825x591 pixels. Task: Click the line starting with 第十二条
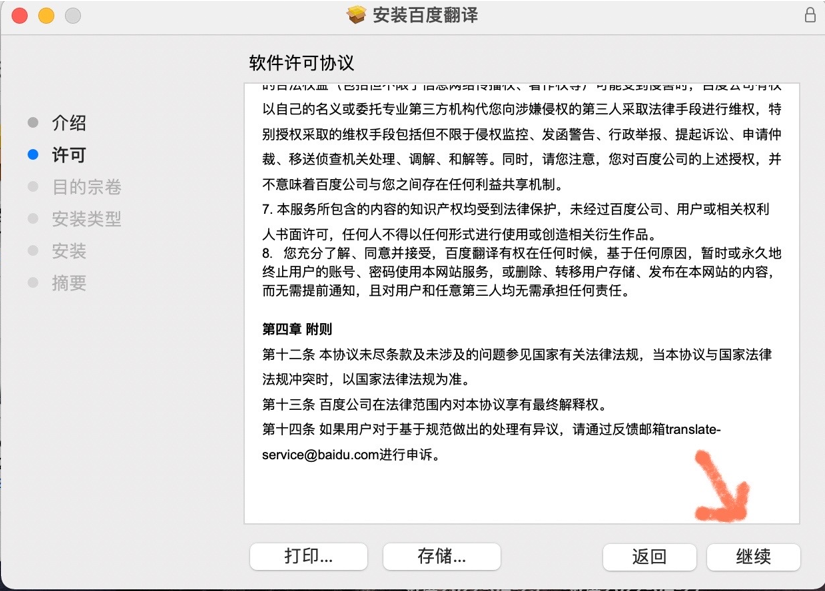(x=517, y=367)
